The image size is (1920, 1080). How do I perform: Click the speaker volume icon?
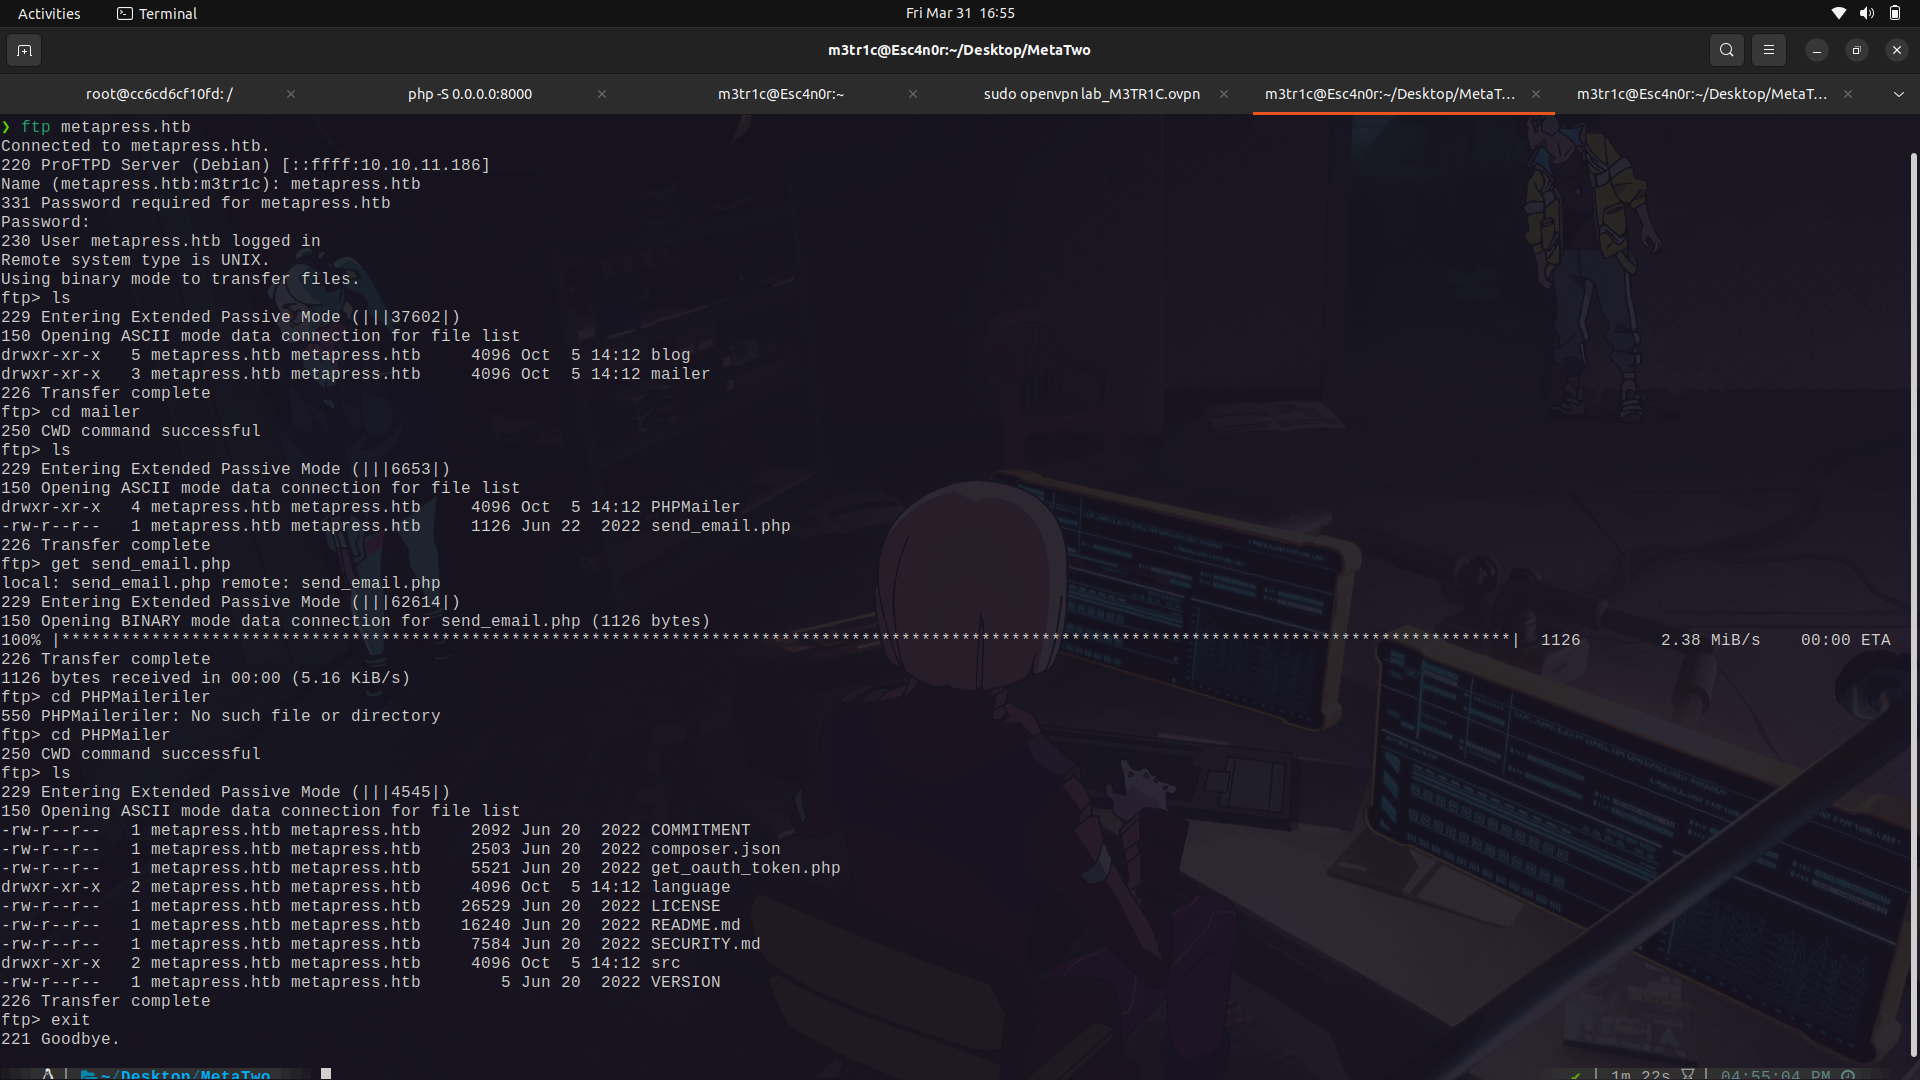click(1865, 13)
